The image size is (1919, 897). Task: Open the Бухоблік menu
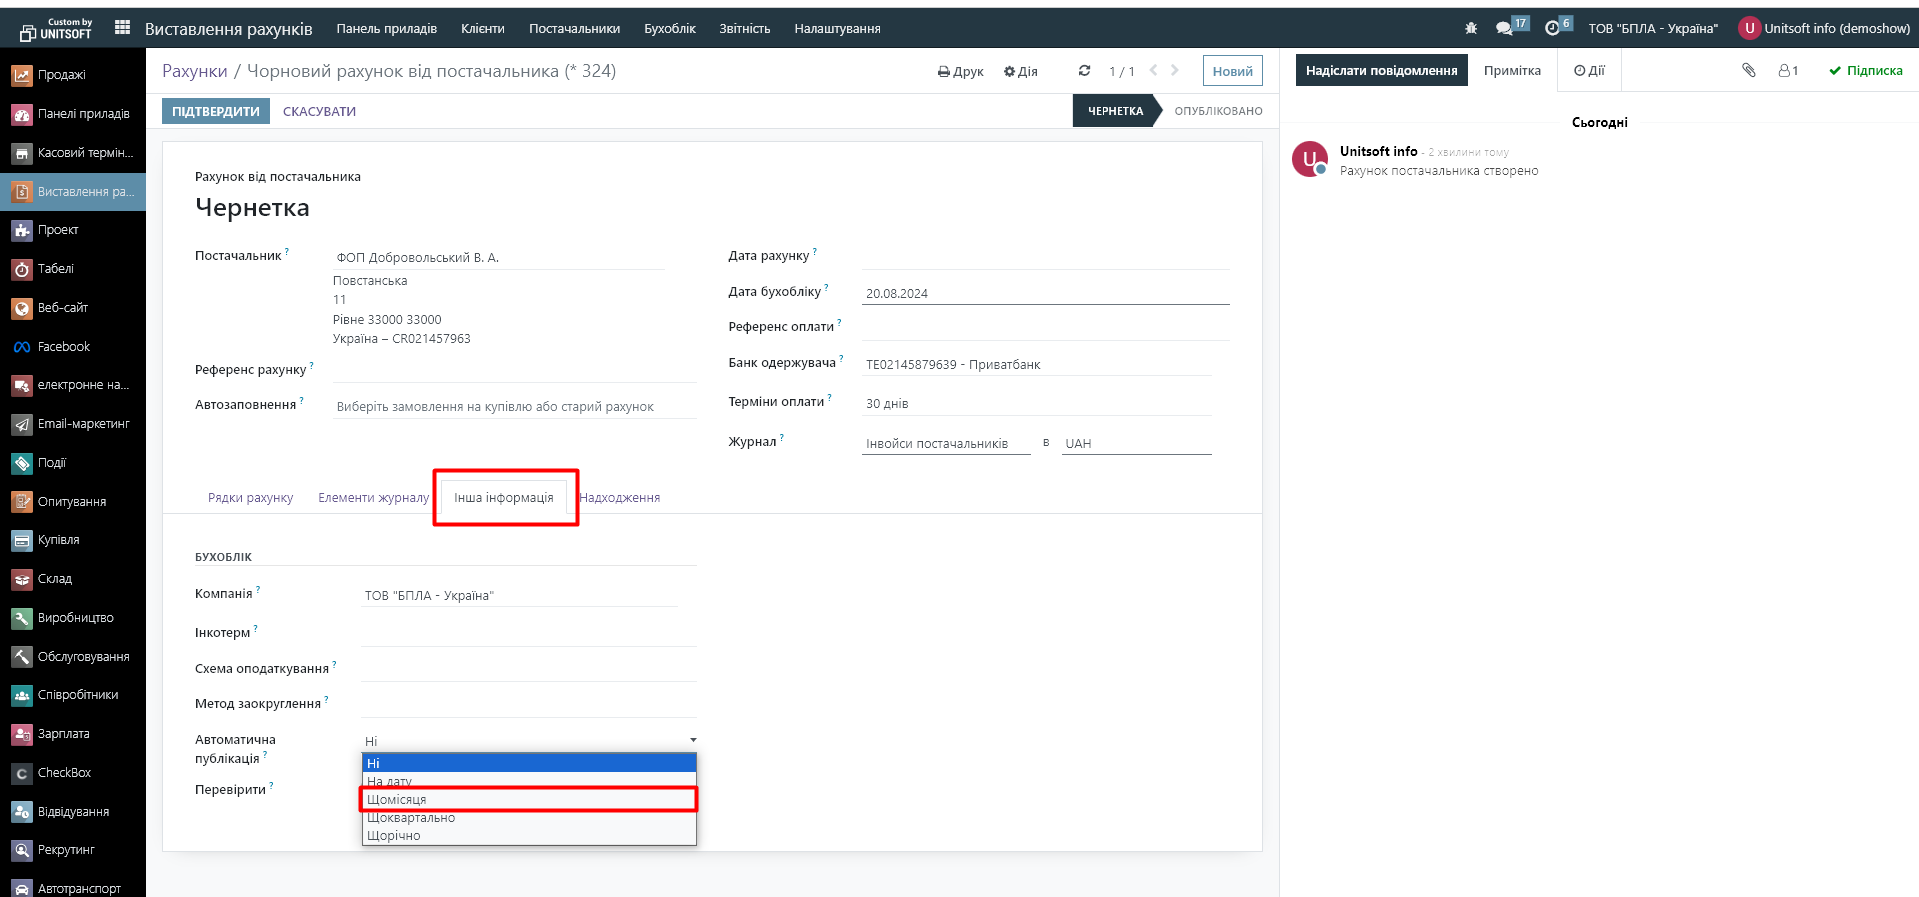click(669, 28)
